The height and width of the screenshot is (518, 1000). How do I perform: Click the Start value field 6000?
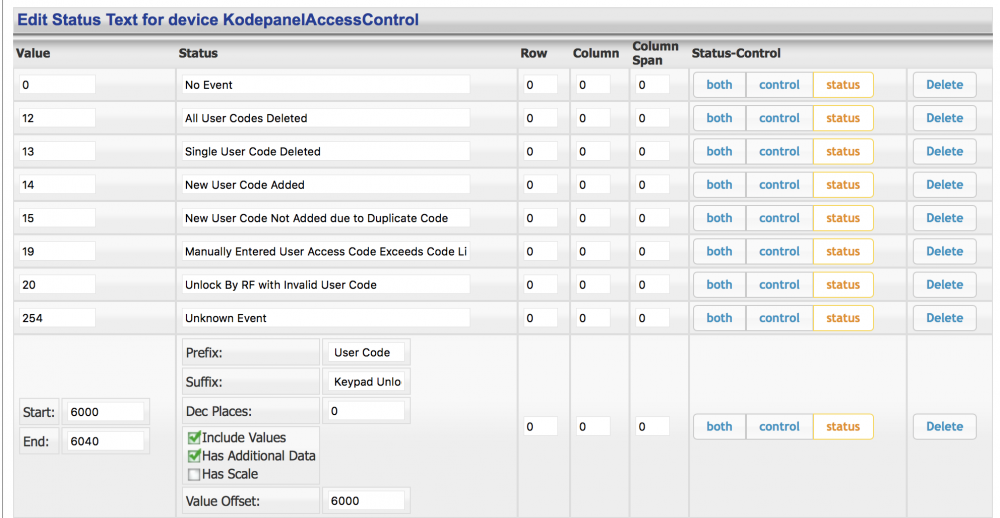pyautogui.click(x=105, y=412)
